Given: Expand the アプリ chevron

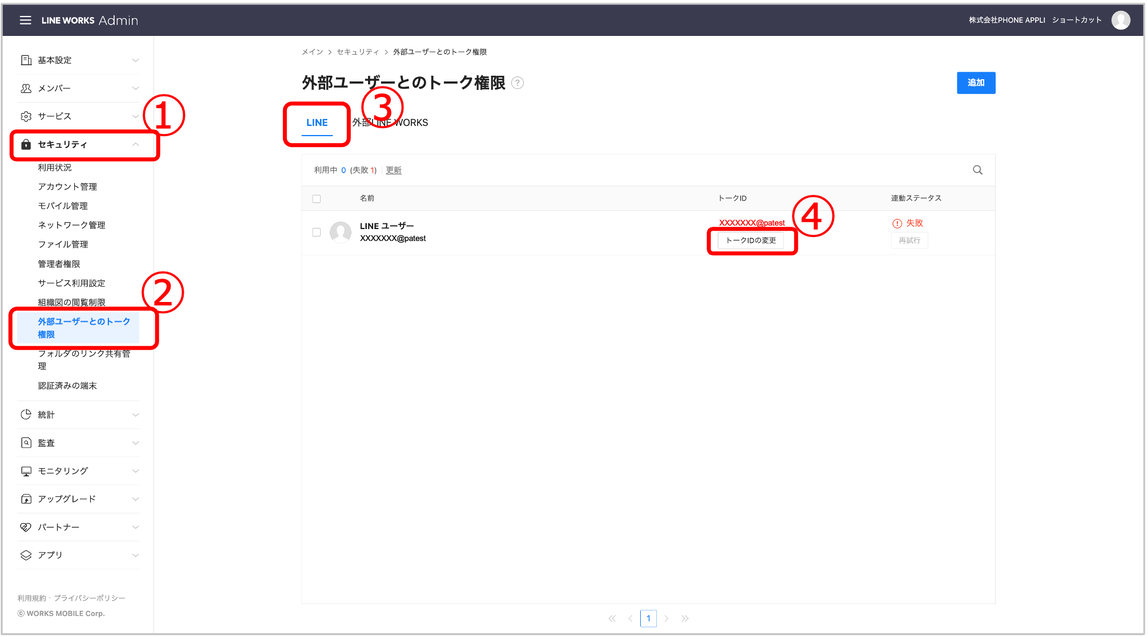Looking at the screenshot, I should pos(135,555).
